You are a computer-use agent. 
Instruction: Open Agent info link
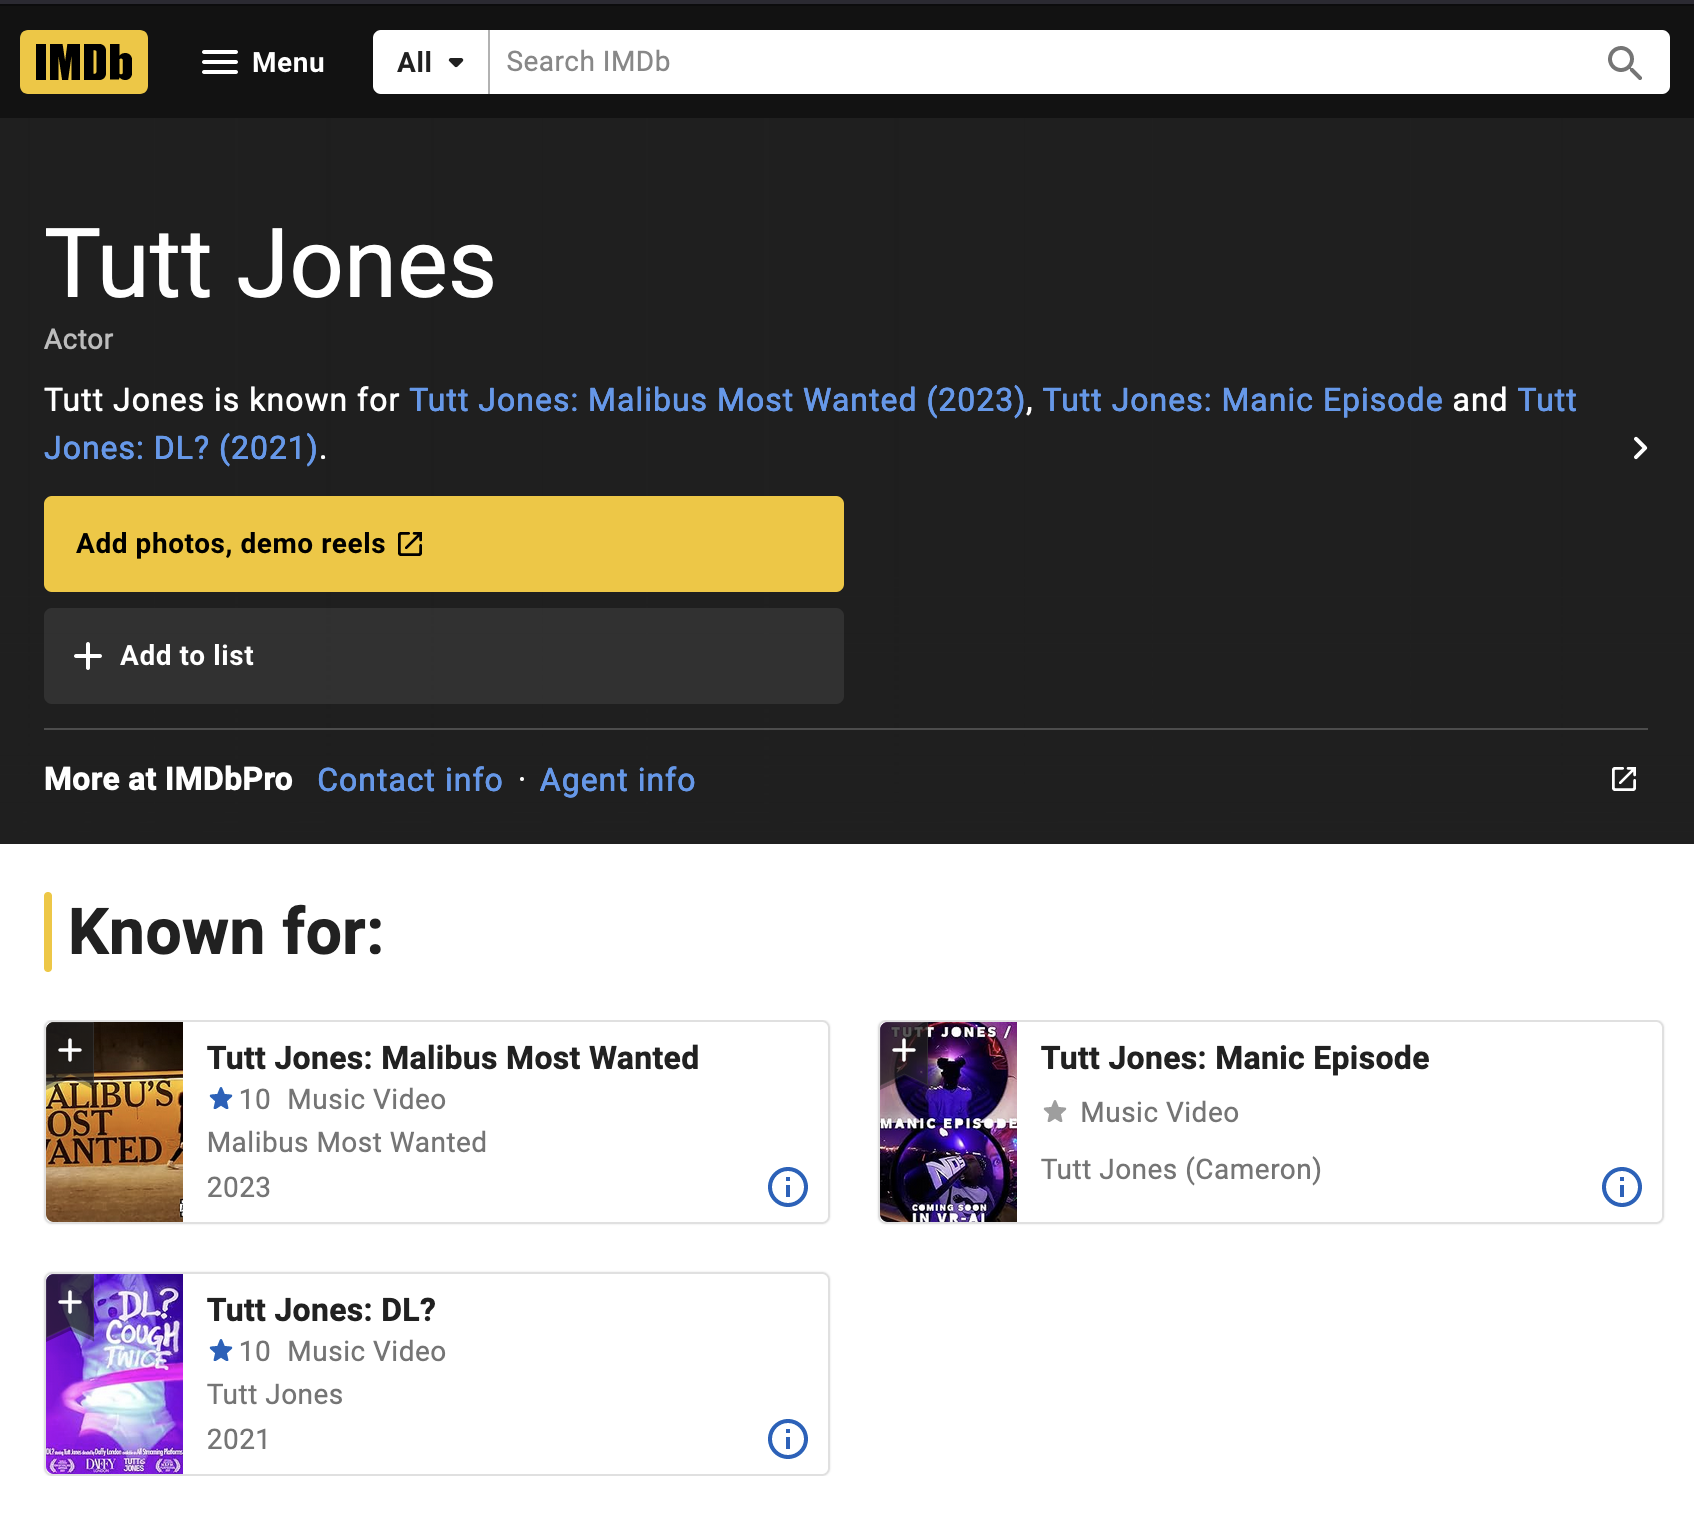pos(617,780)
